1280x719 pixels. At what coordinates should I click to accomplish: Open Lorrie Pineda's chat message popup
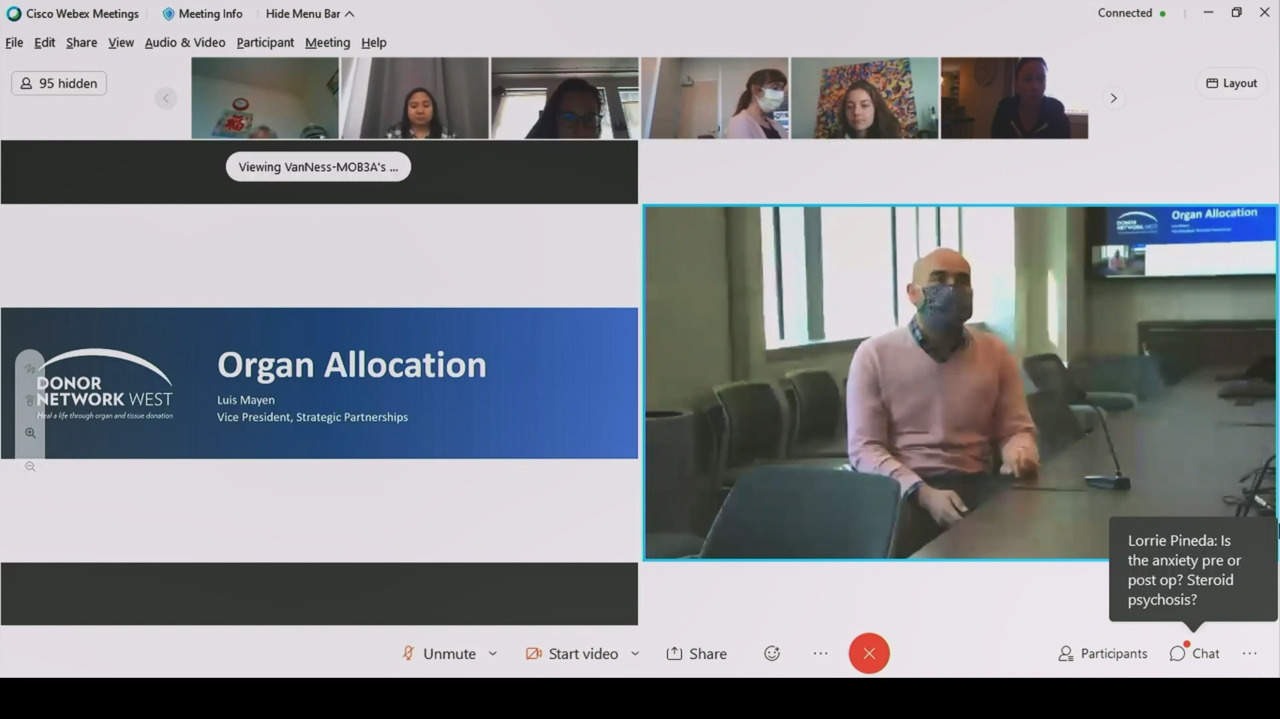pyautogui.click(x=1193, y=570)
